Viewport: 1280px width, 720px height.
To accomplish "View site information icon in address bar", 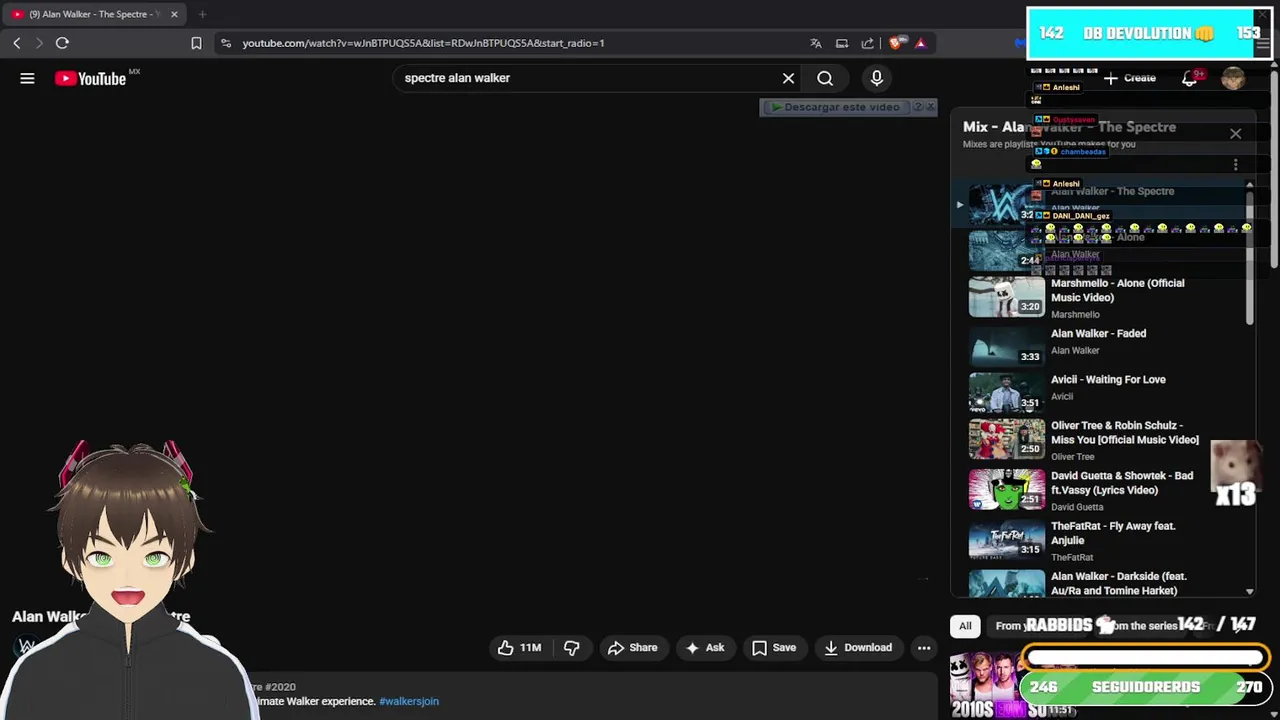I will coord(226,43).
